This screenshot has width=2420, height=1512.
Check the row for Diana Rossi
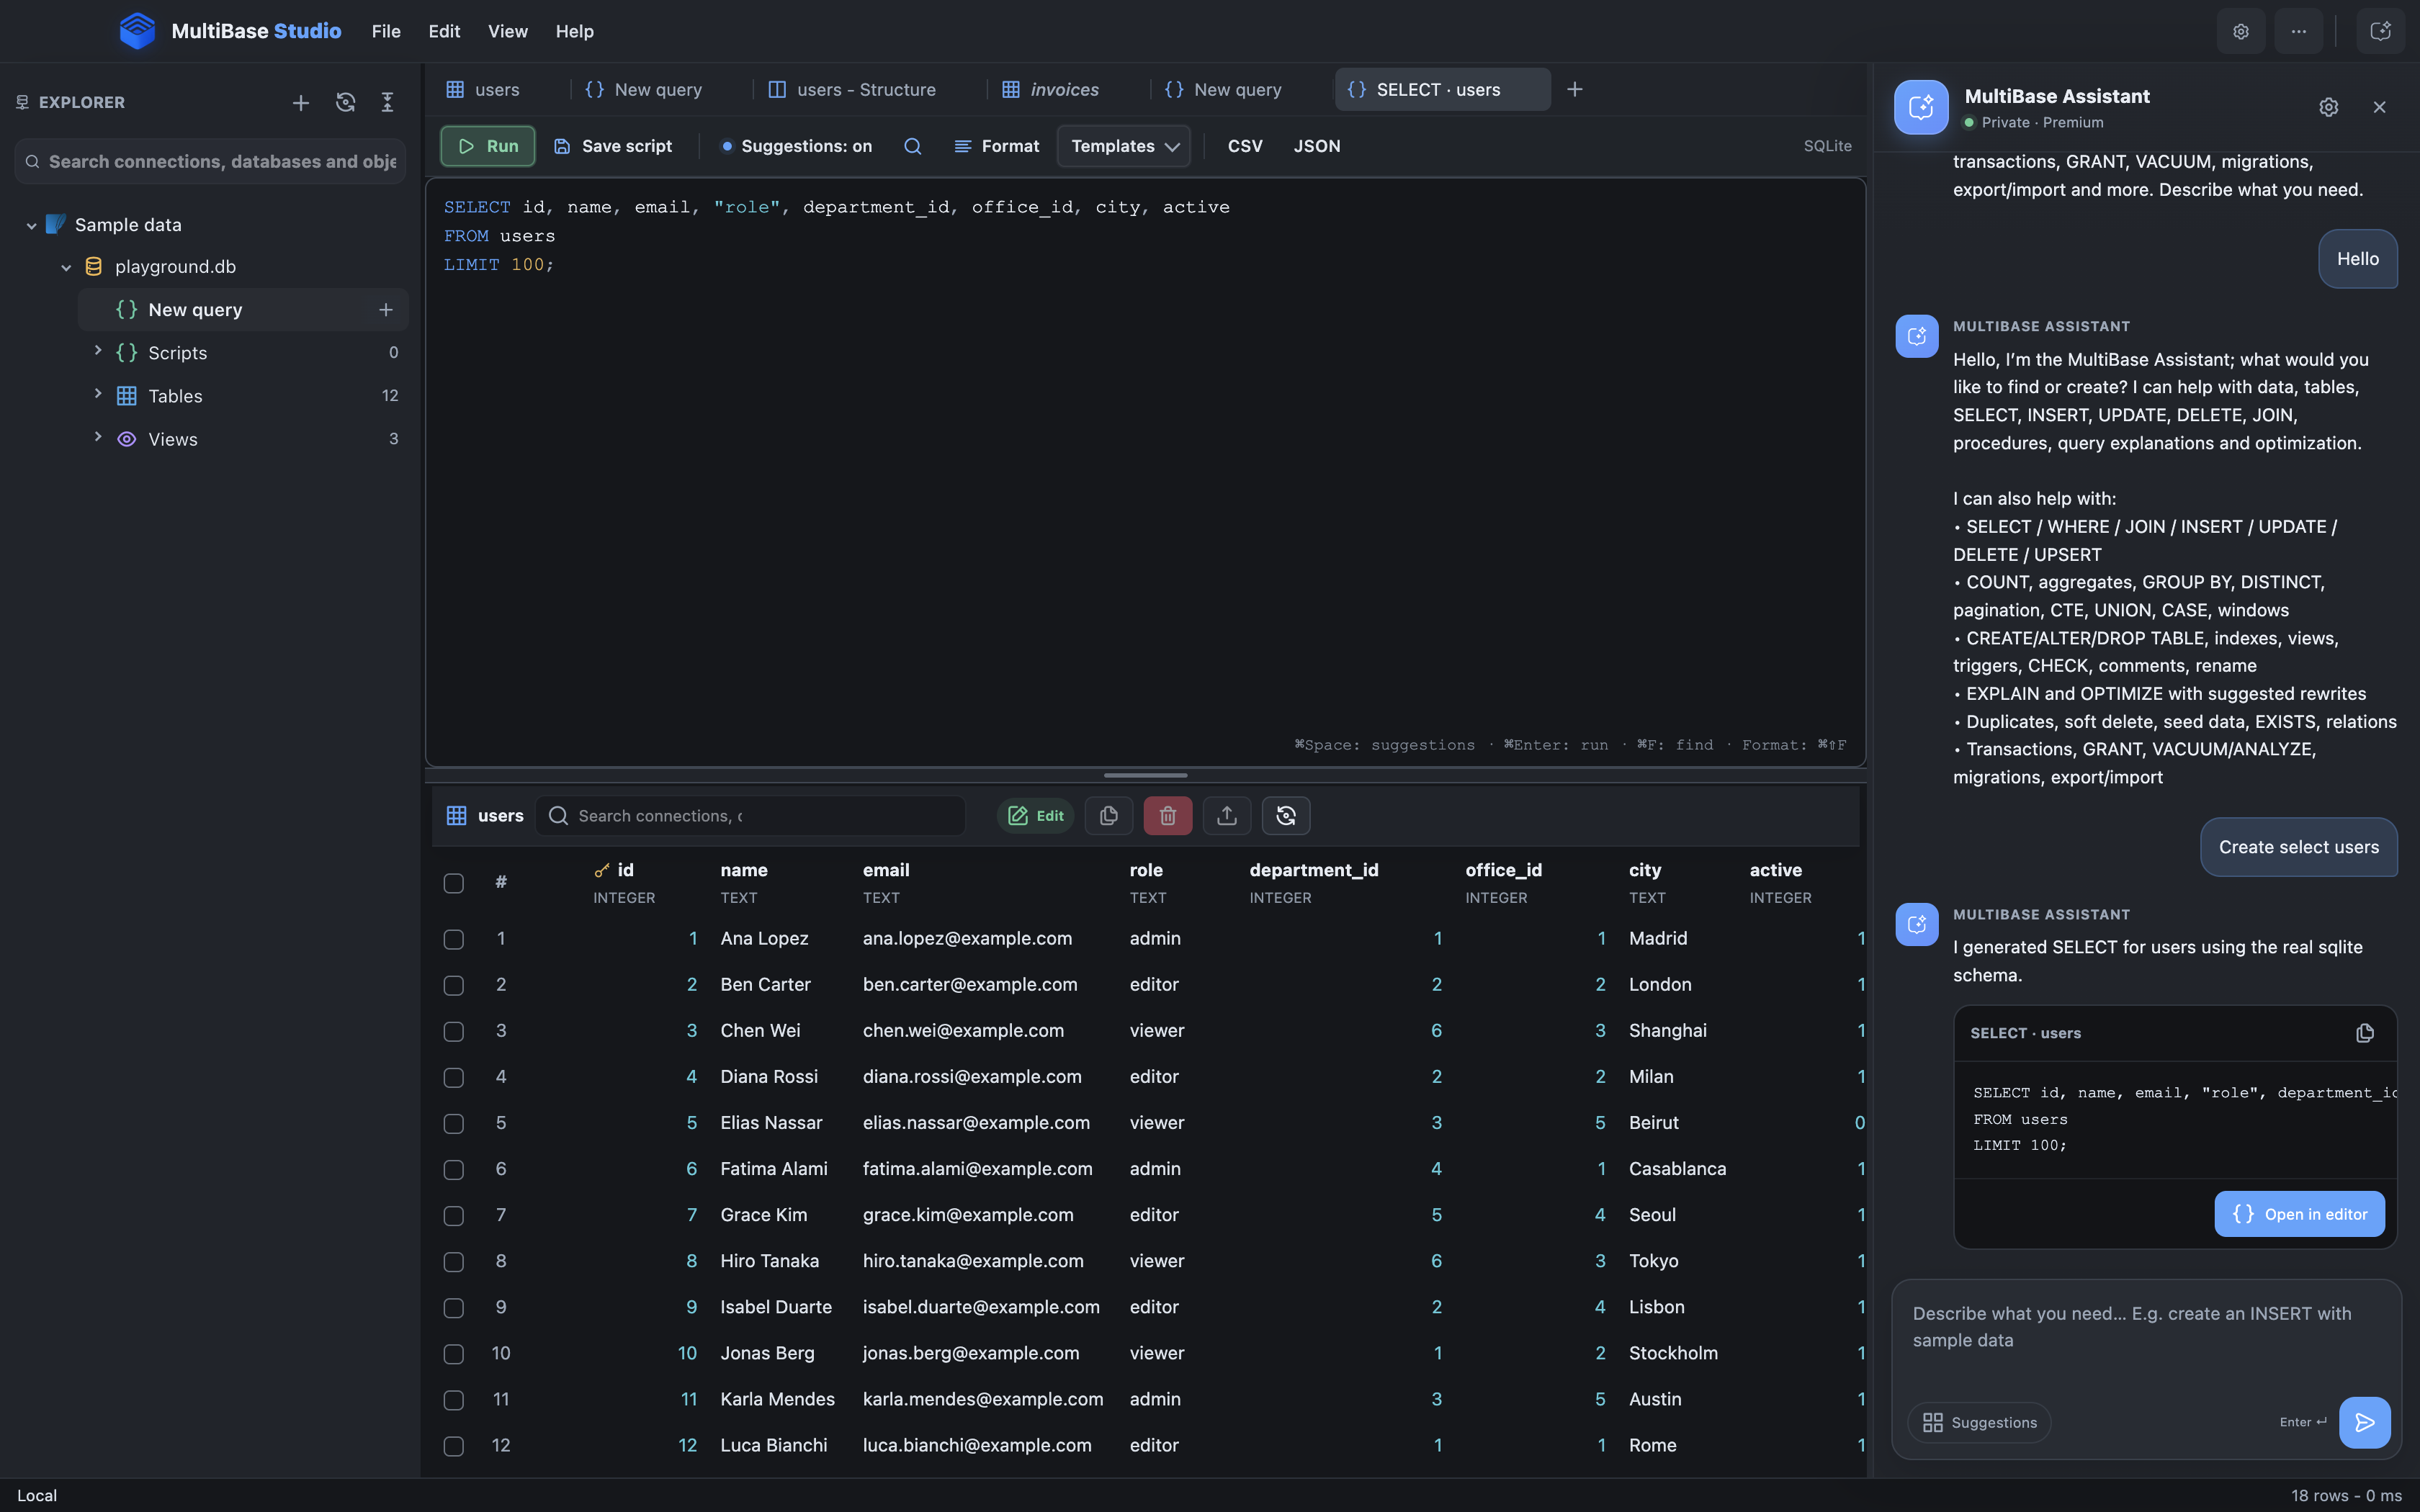(454, 1077)
